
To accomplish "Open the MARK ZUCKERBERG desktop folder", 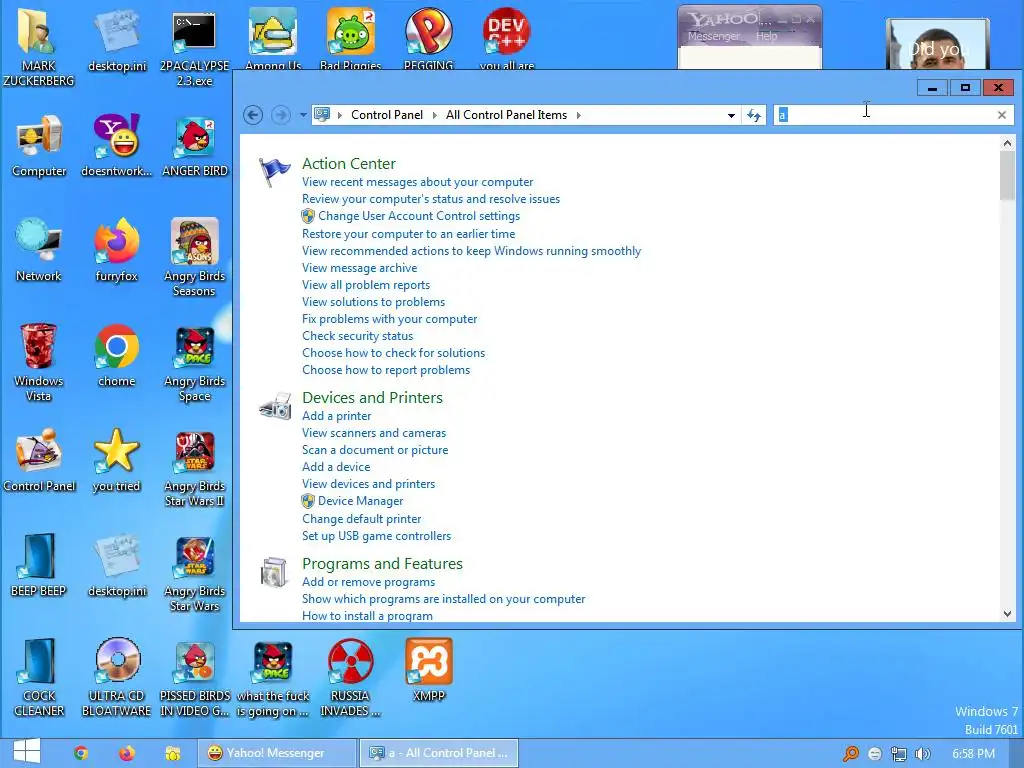I will (x=38, y=46).
